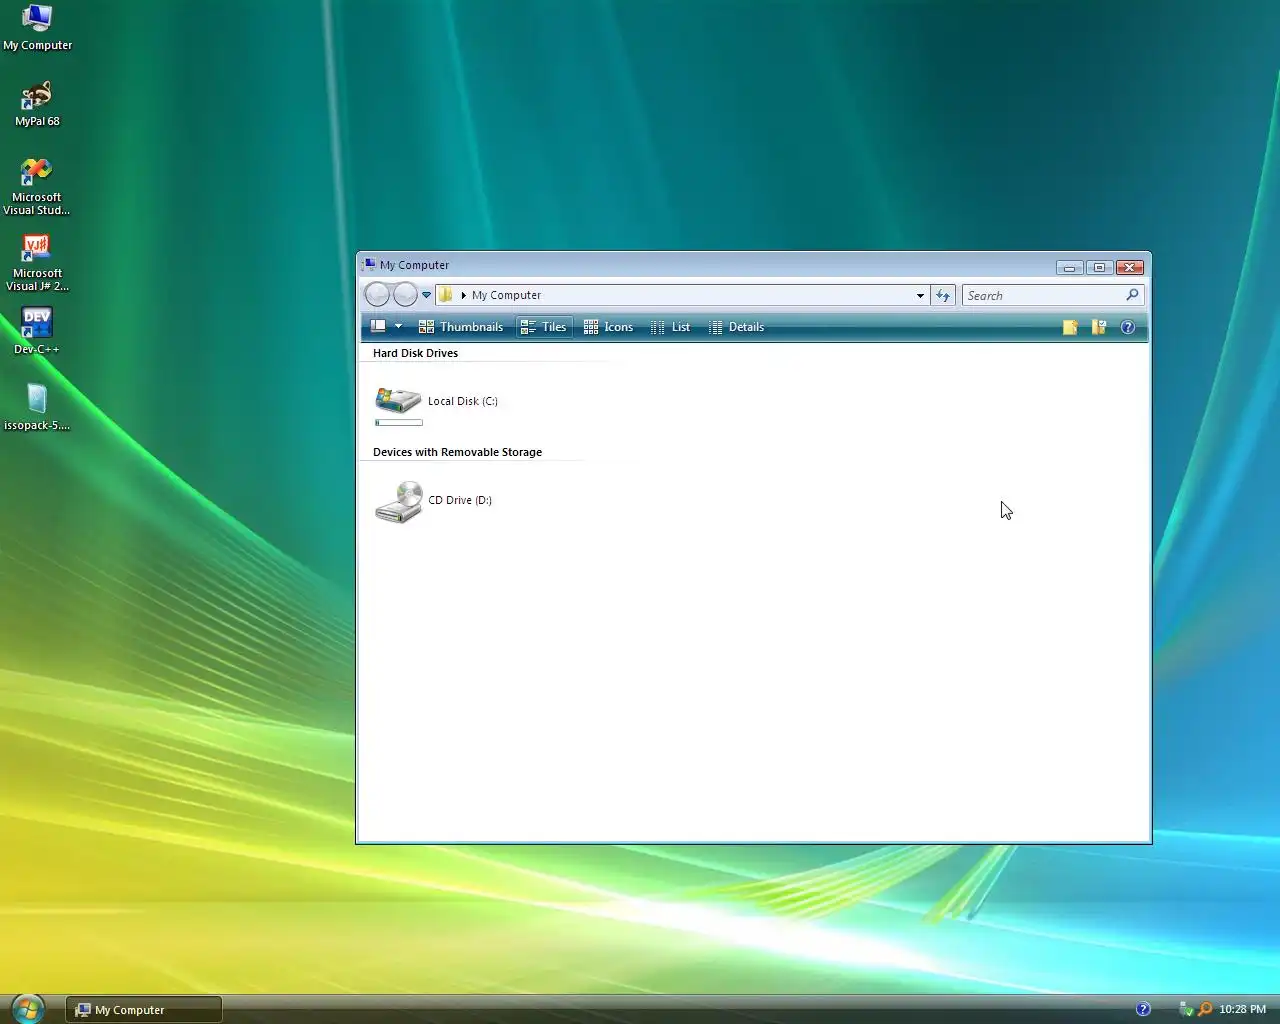This screenshot has height=1024, width=1280.
Task: Click the My Computer window title icon
Action: (x=369, y=264)
